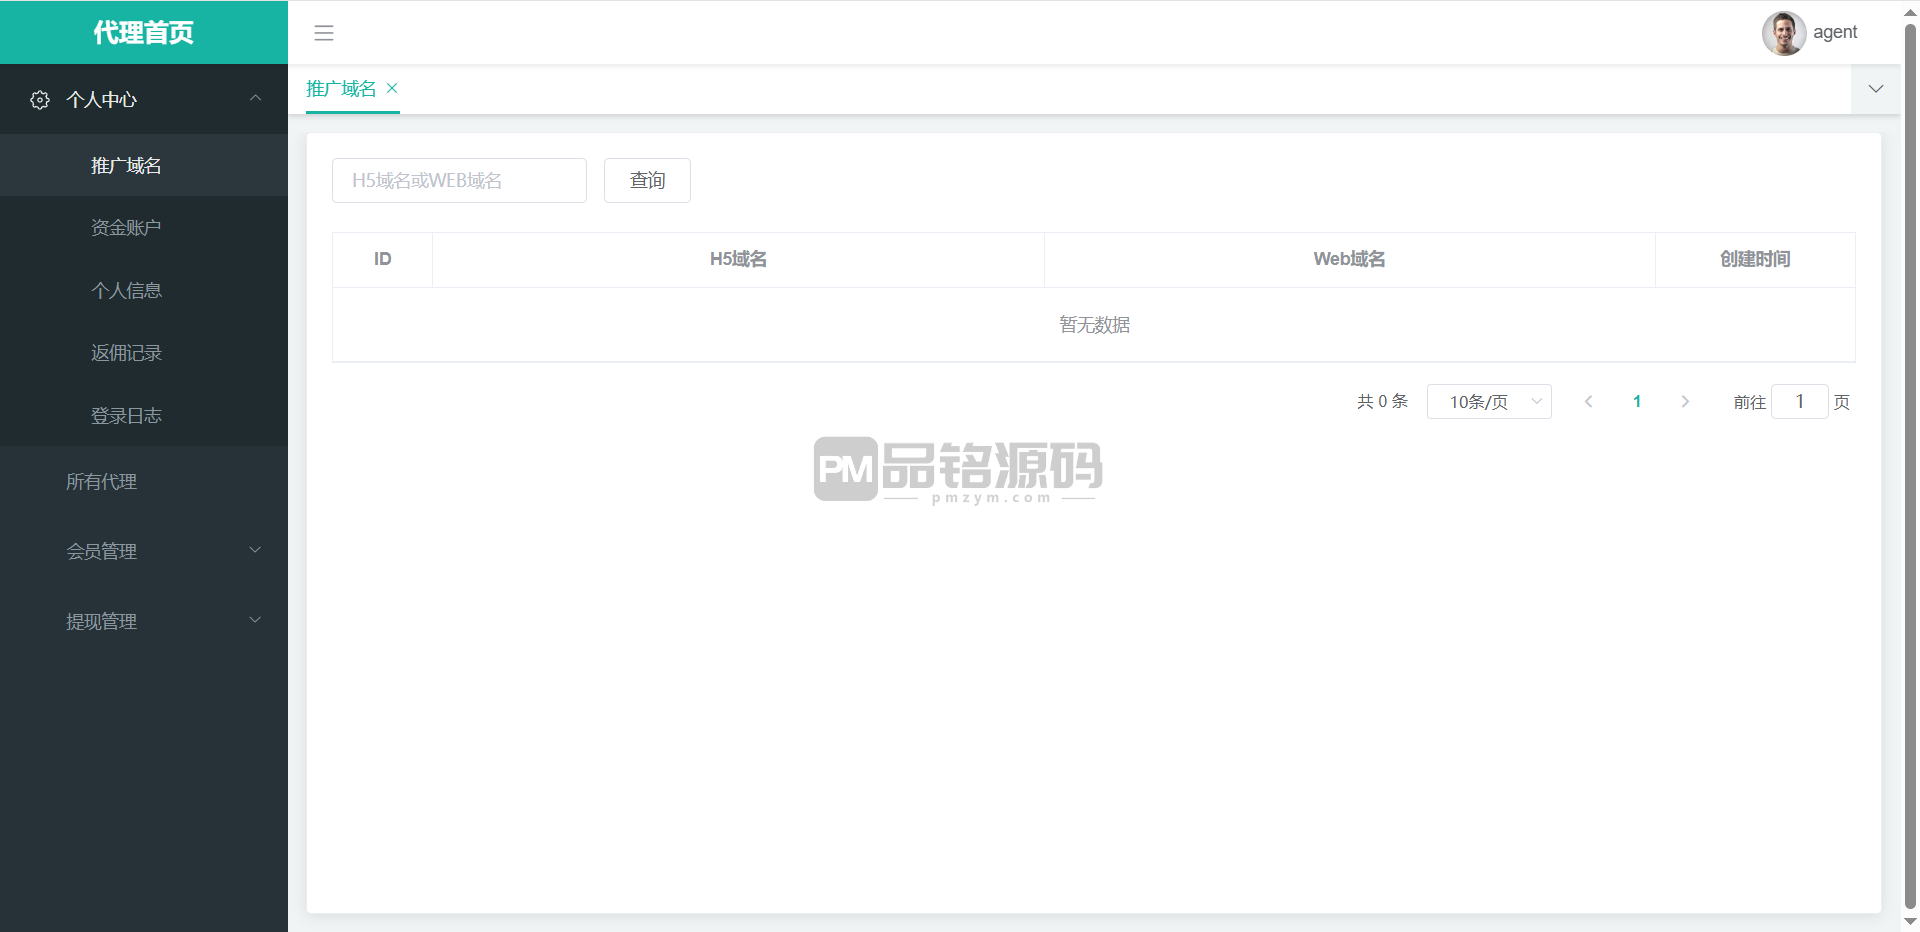1920x932 pixels.
Task: Collapse the 个人中心 menu arrow
Action: (255, 98)
